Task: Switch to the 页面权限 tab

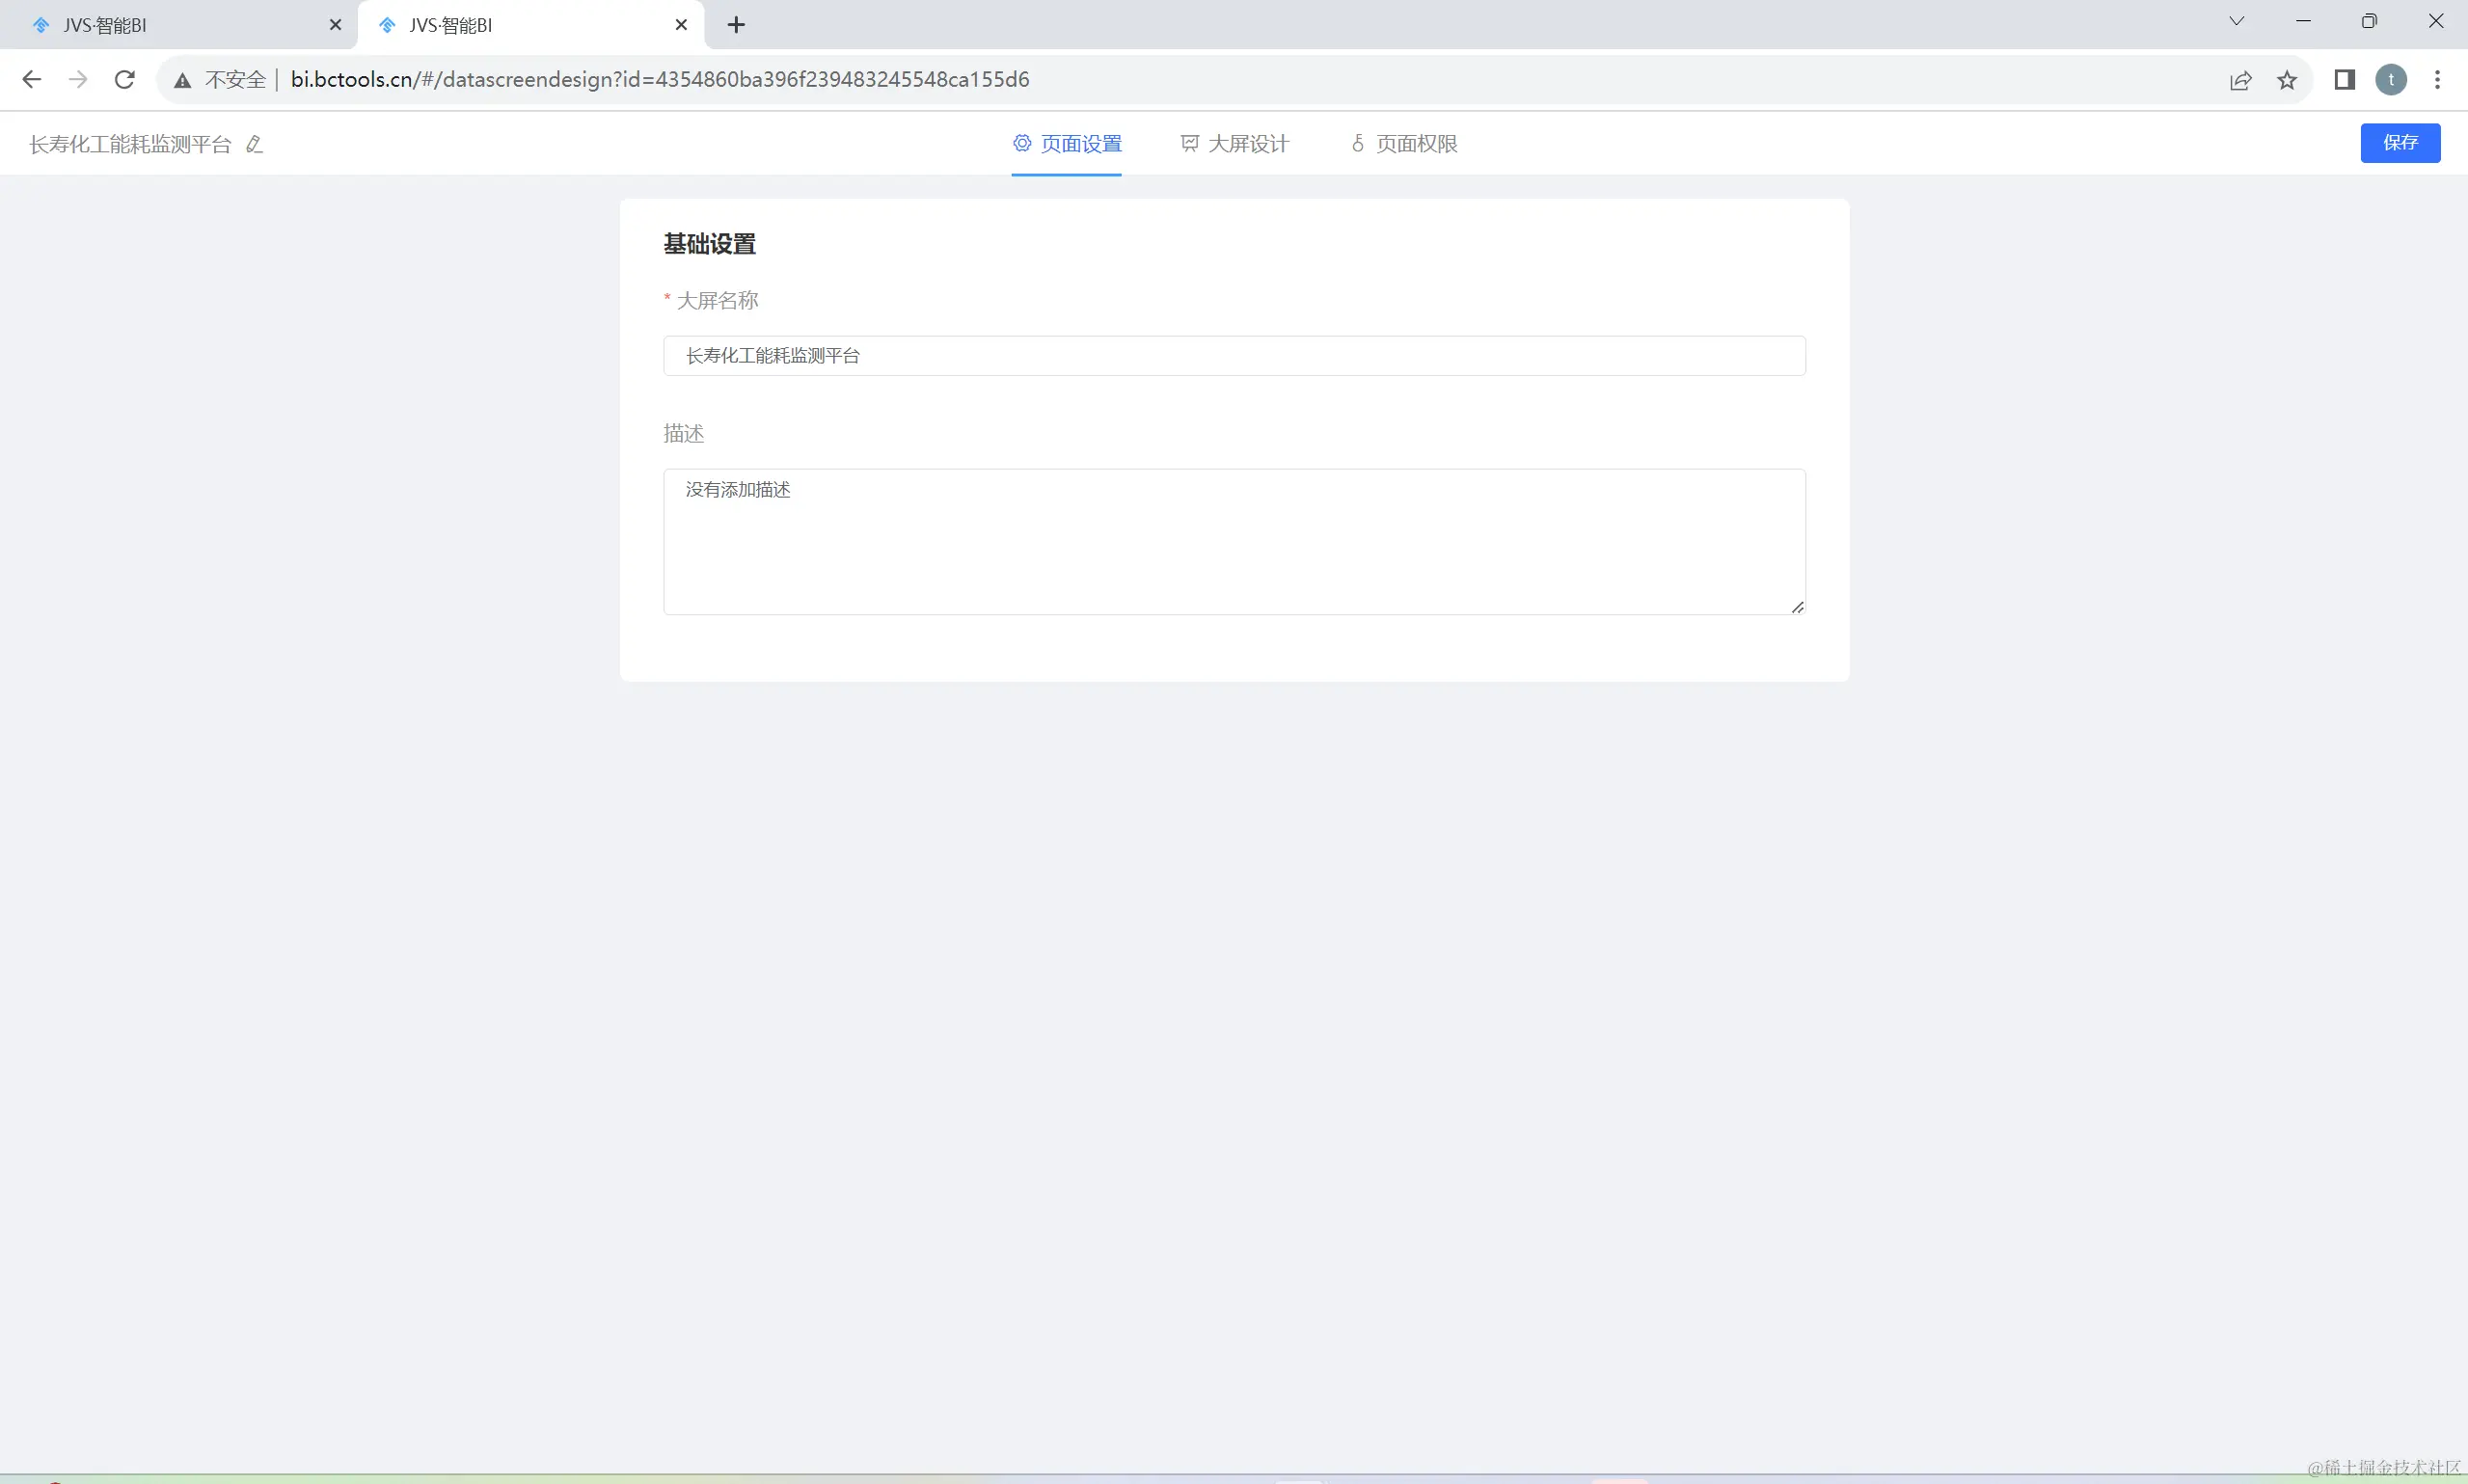Action: coord(1403,144)
